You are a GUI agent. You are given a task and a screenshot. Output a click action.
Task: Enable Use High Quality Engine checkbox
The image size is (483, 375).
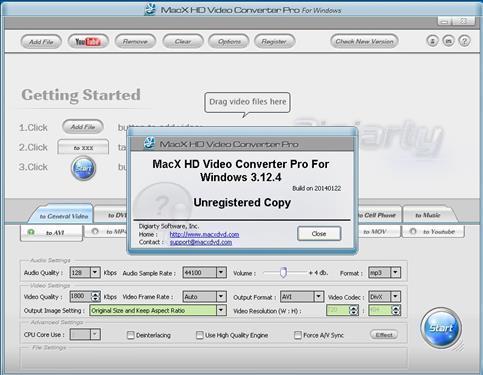(x=200, y=335)
